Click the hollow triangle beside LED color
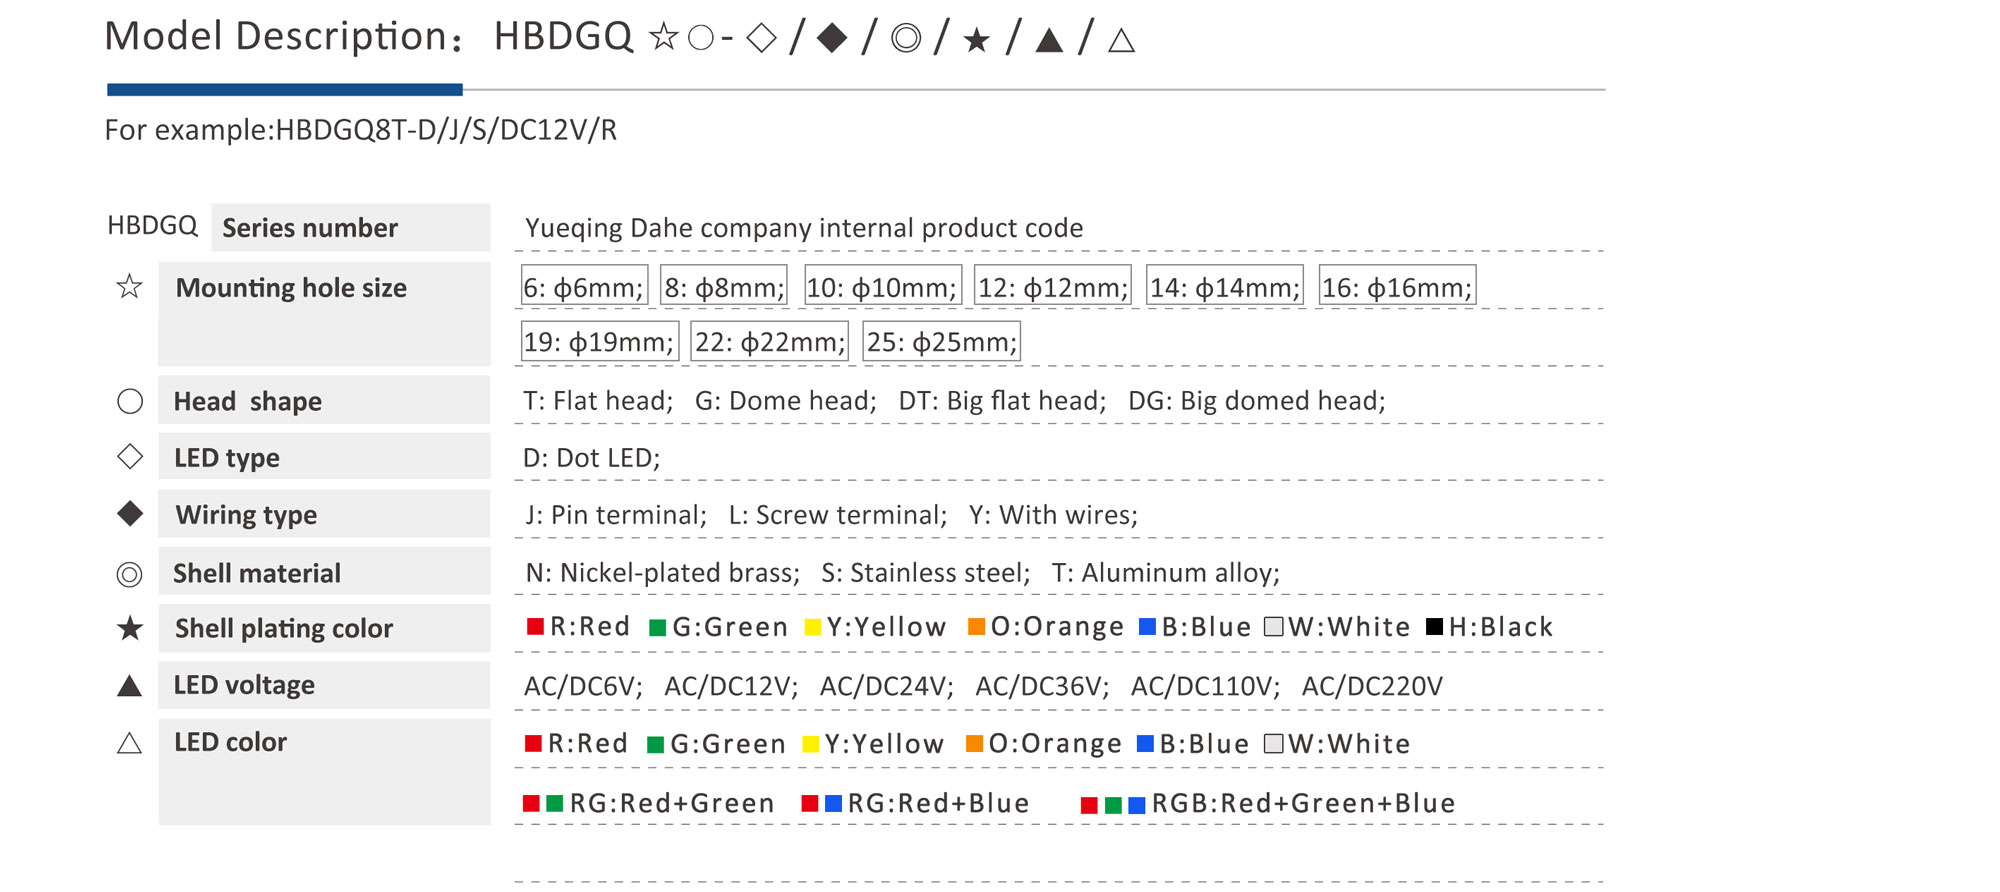The image size is (2000, 892). click(129, 743)
